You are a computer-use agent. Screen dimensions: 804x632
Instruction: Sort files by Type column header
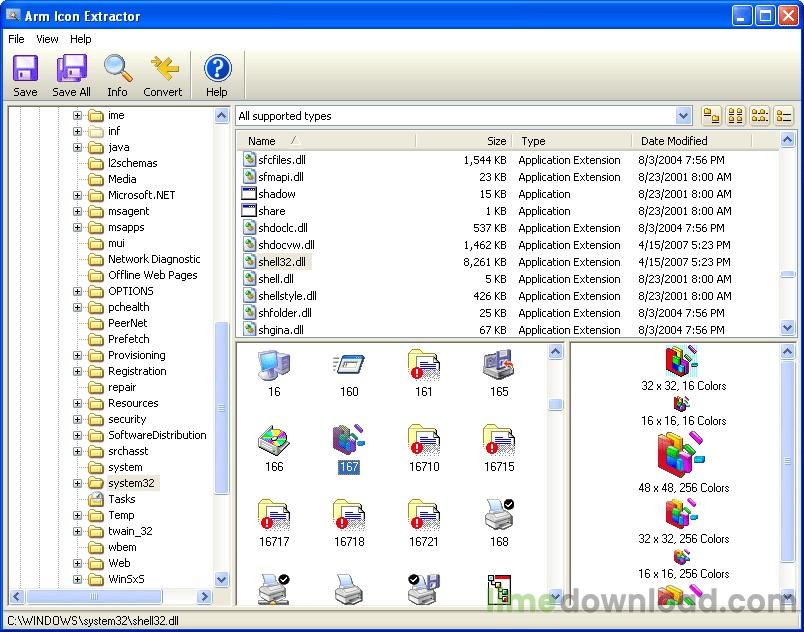point(571,141)
